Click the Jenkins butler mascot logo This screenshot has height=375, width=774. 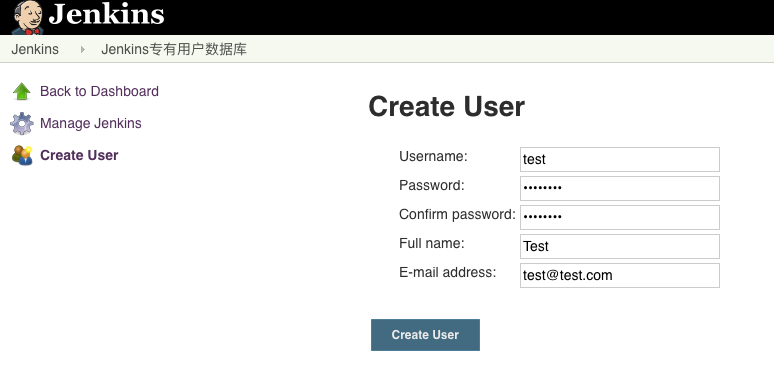(28, 18)
